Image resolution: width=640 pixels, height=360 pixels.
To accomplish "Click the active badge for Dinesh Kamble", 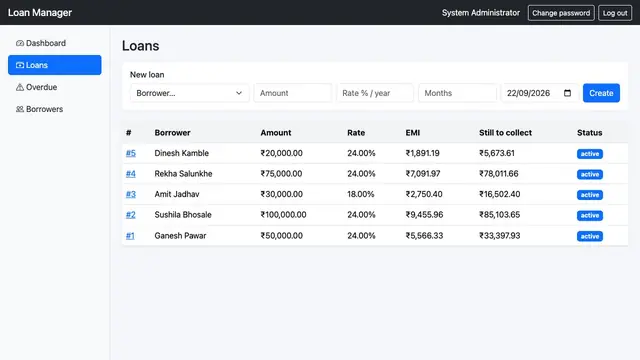I will coord(590,153).
